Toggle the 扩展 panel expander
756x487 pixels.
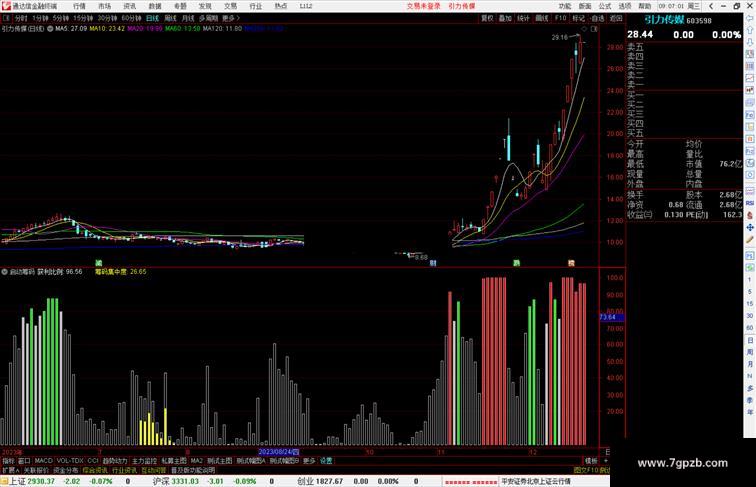tap(11, 470)
